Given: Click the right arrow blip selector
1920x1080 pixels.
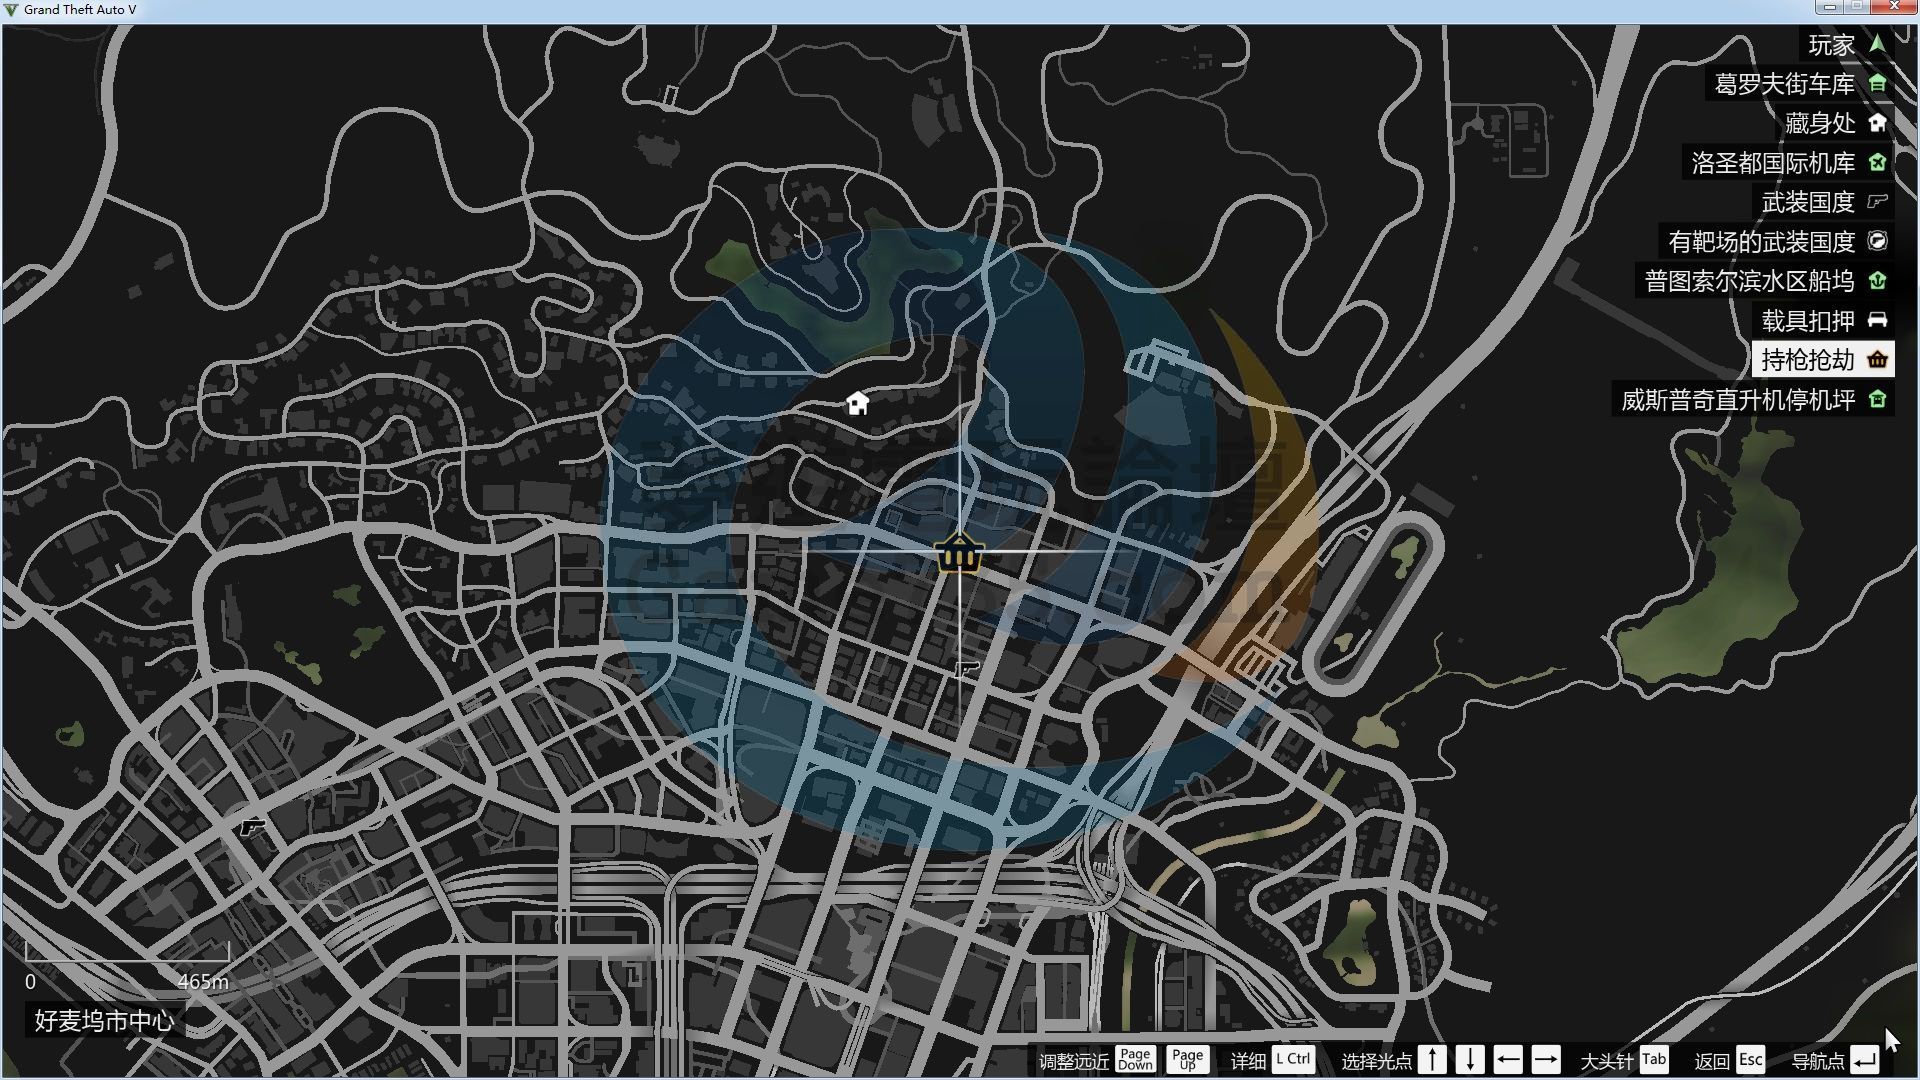Looking at the screenshot, I should tap(1545, 1059).
